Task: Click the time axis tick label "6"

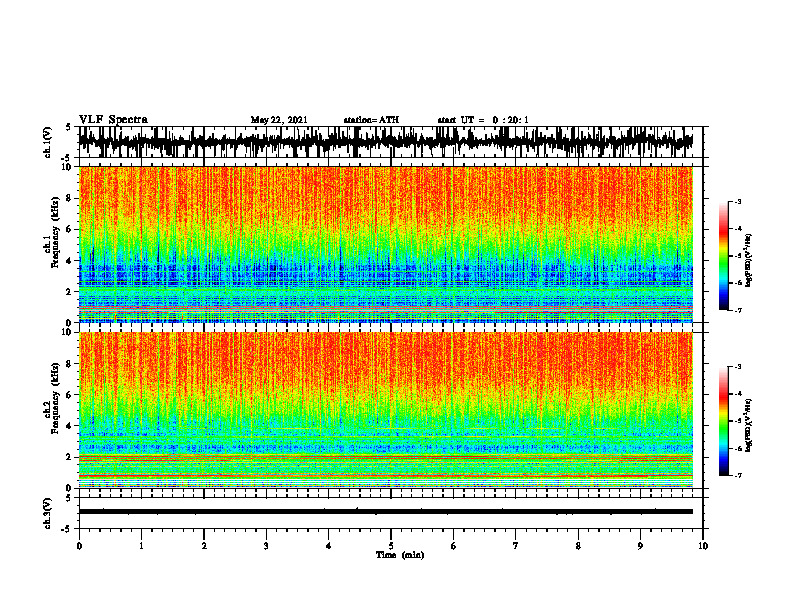Action: [454, 546]
